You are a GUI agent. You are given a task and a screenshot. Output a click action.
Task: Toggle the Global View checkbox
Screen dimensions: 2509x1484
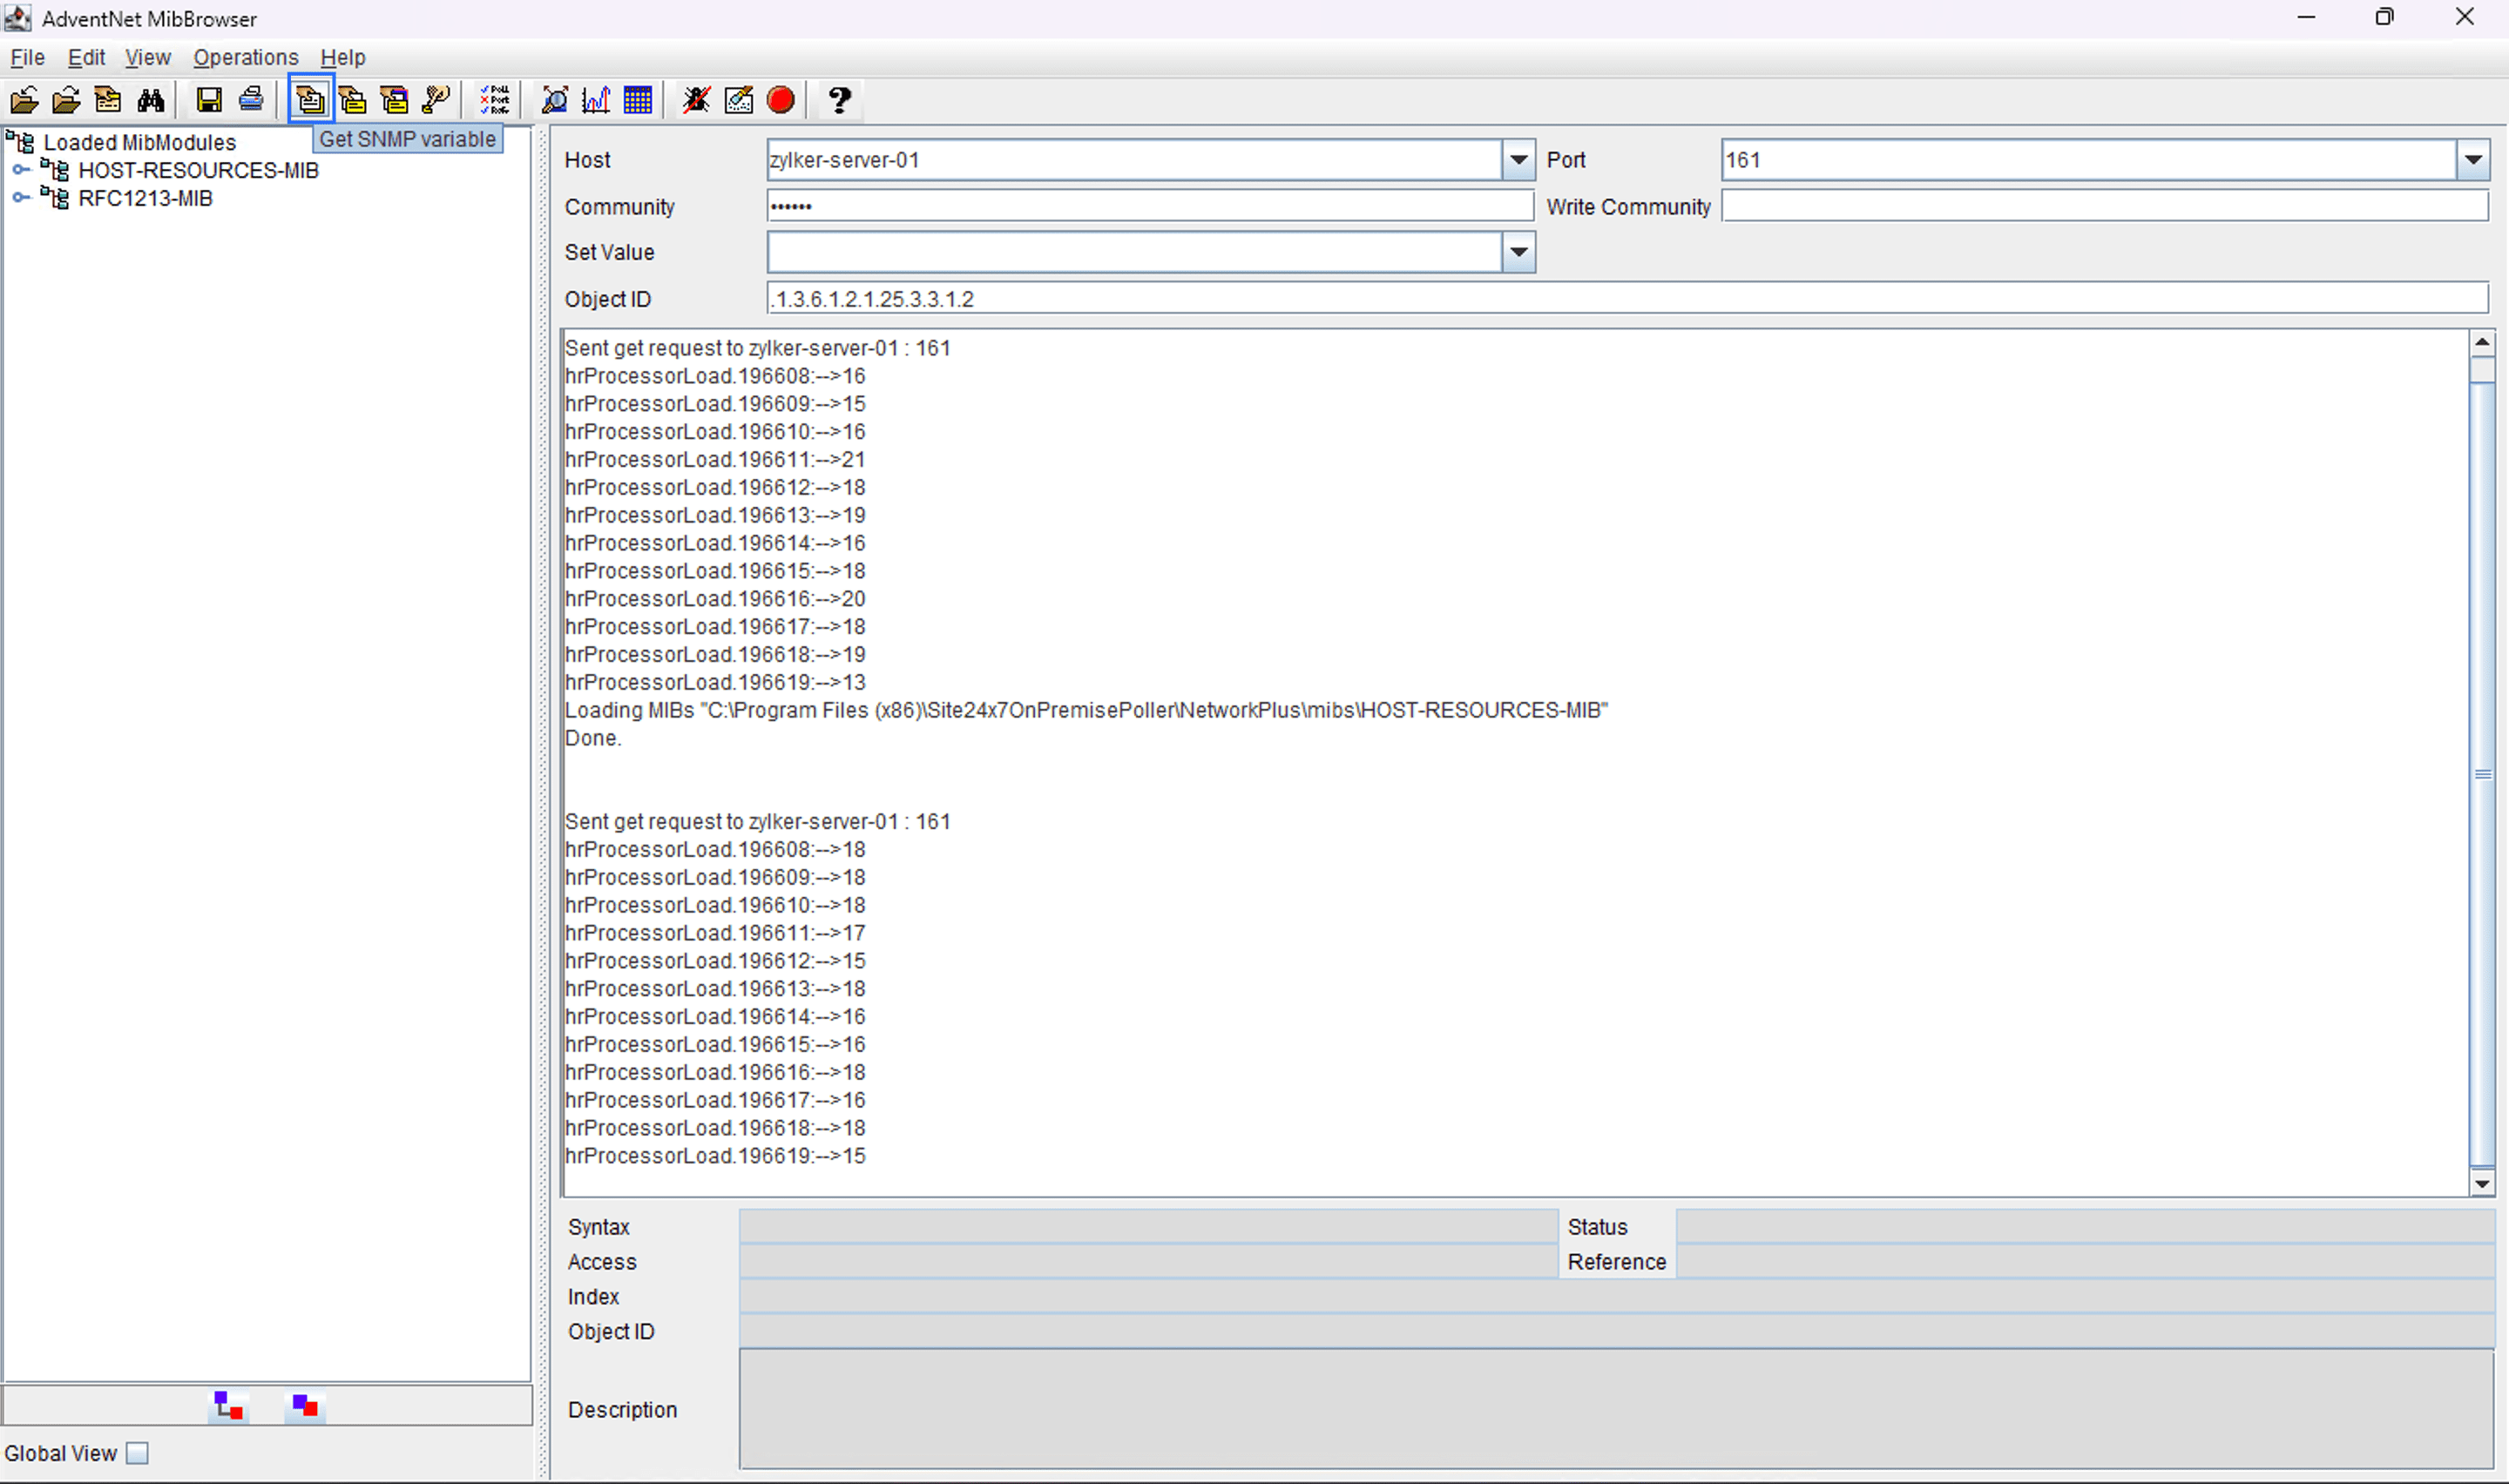click(138, 1453)
